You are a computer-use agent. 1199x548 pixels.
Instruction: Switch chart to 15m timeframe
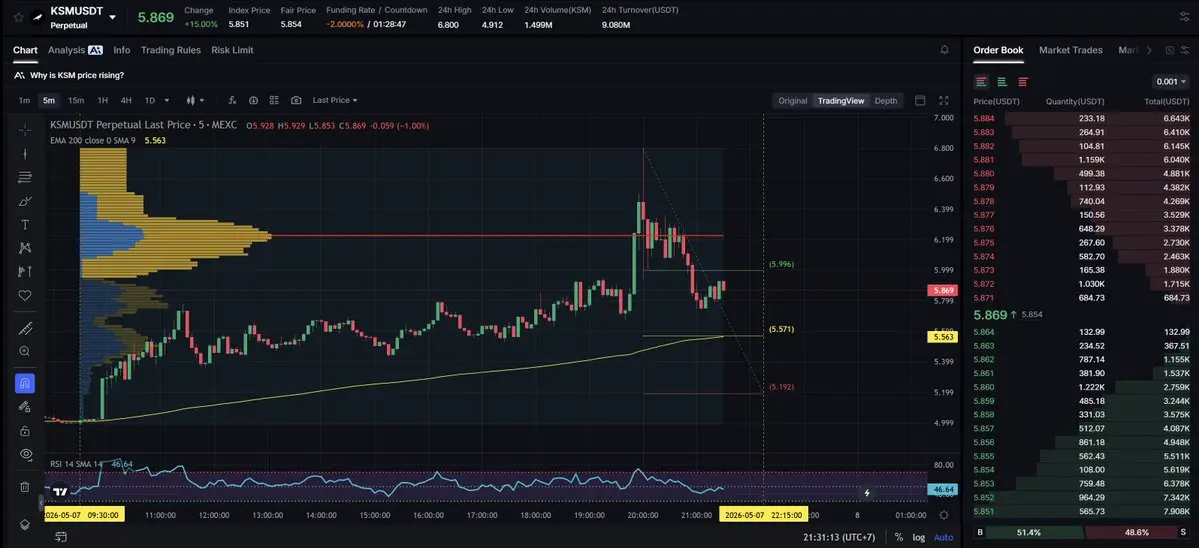76,100
